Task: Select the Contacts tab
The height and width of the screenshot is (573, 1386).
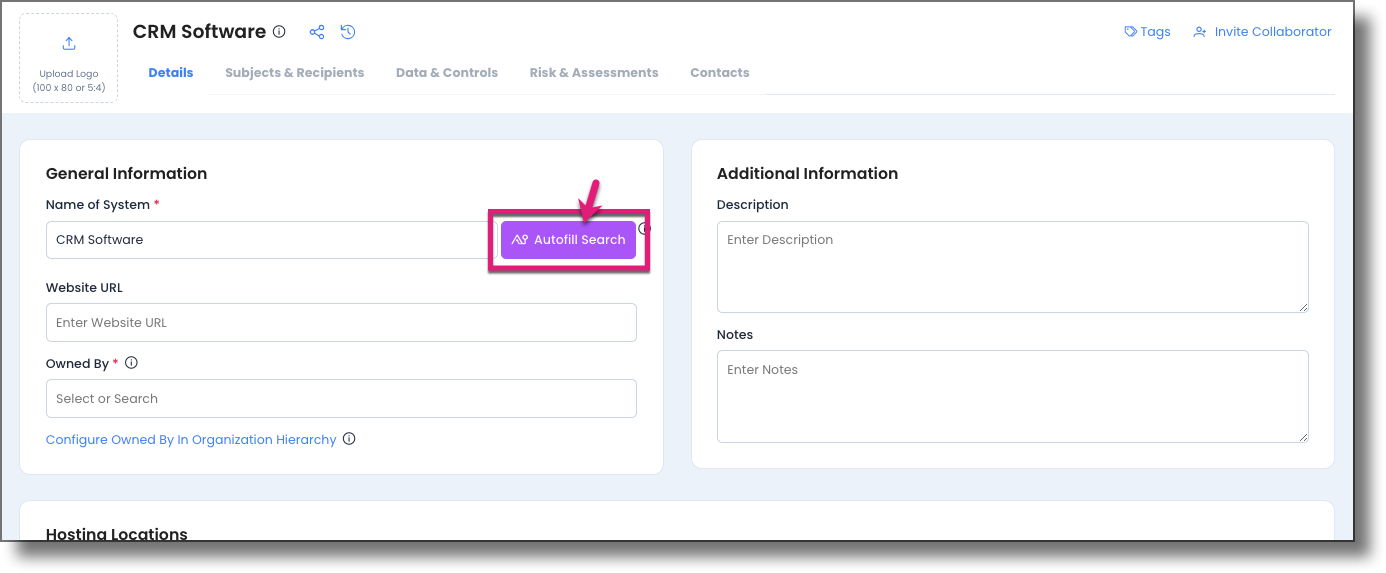Action: point(720,73)
